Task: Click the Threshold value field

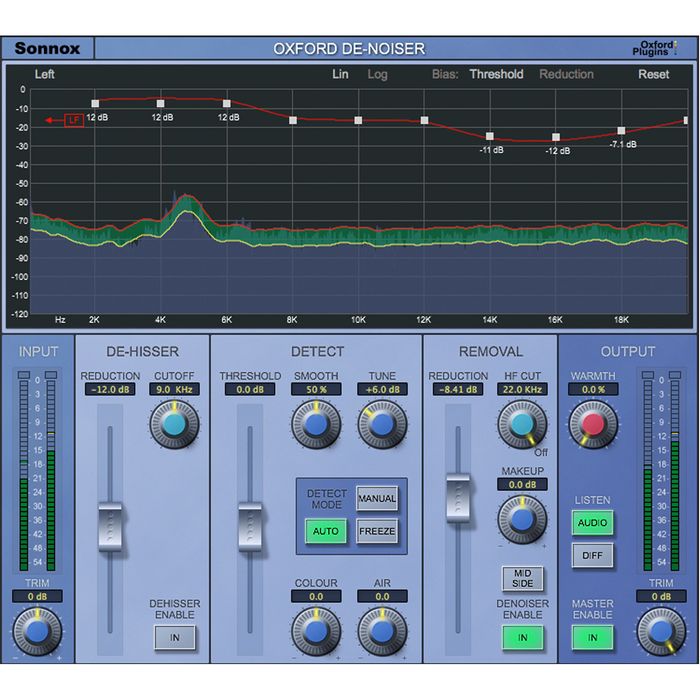Action: tap(250, 390)
